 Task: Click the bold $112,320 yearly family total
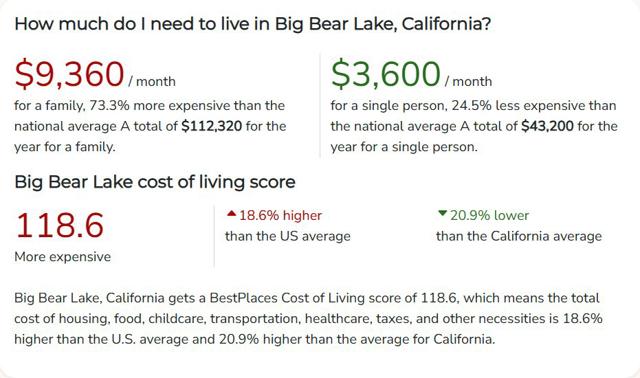211,126
